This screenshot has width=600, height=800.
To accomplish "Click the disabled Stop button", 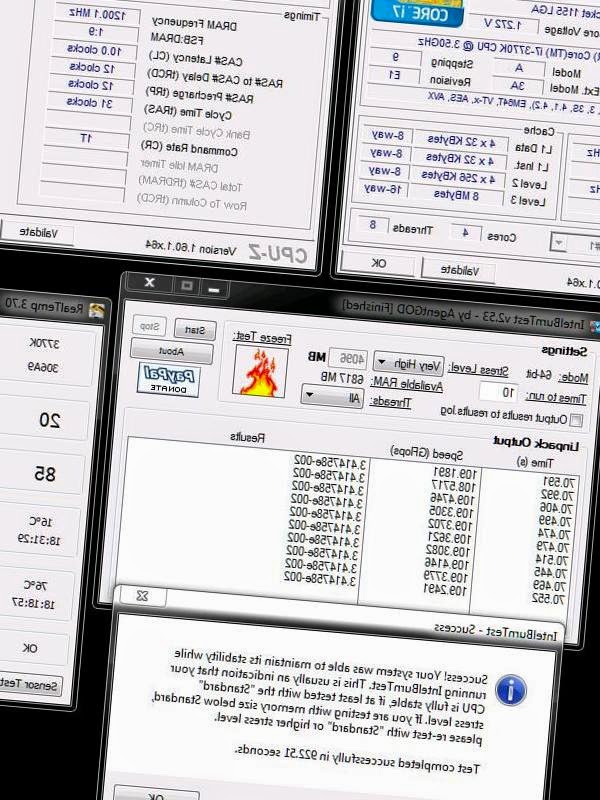I will pyautogui.click(x=149, y=326).
